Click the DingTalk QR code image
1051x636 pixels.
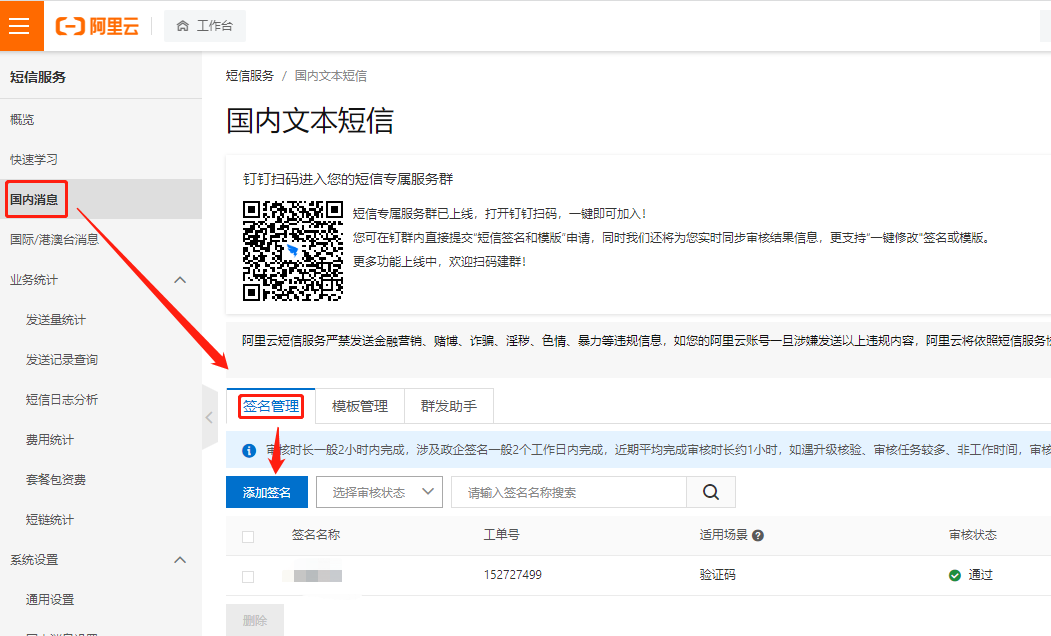[x=293, y=251]
